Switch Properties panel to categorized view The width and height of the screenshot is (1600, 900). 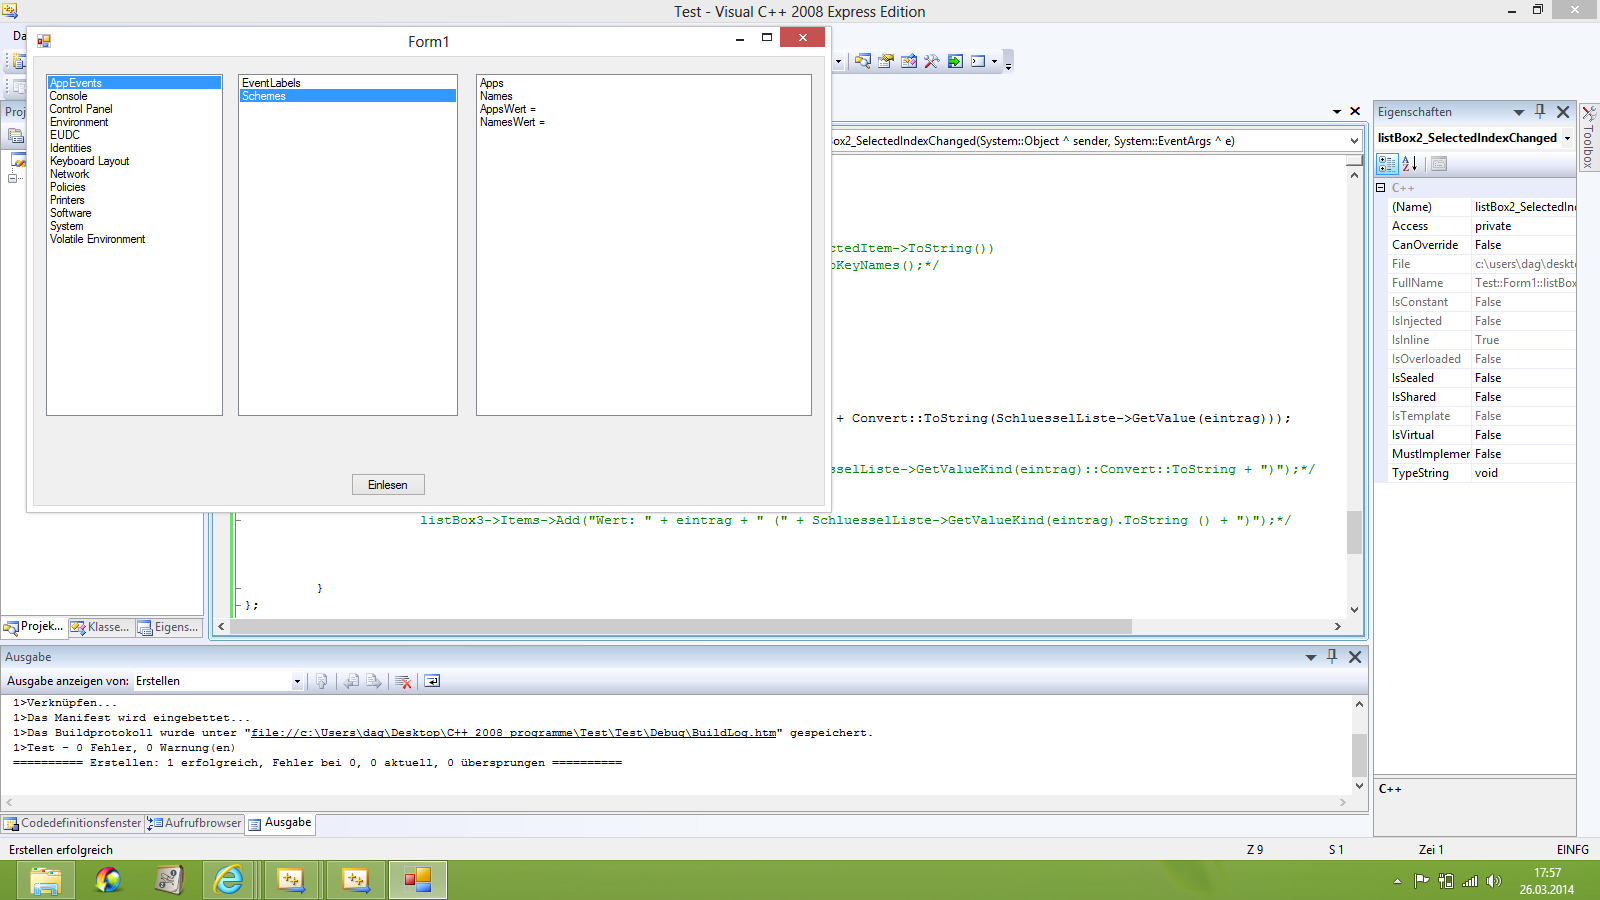[x=1387, y=164]
